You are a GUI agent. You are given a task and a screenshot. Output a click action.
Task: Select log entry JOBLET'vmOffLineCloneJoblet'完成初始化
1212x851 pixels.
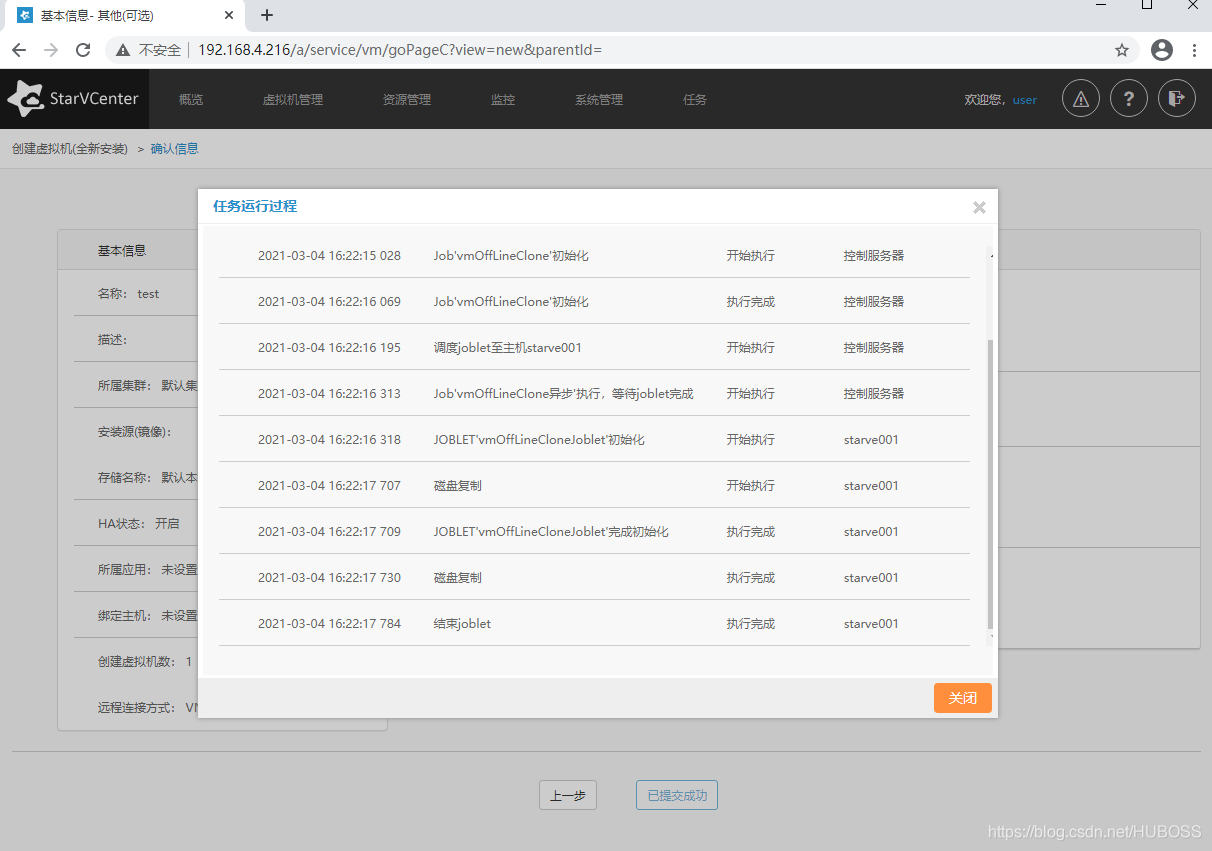[551, 532]
